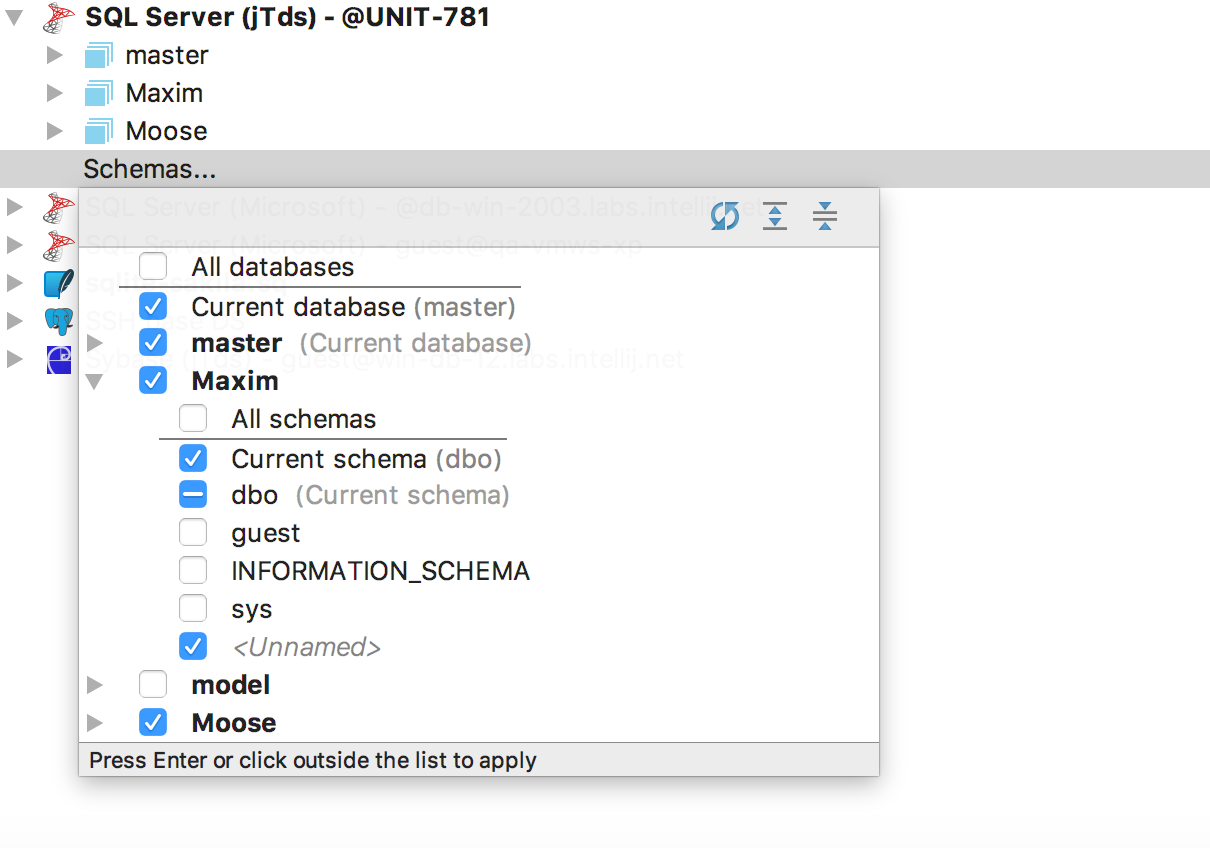Click the "<Unnamed>" schema label
The width and height of the screenshot is (1210, 848).
306,647
